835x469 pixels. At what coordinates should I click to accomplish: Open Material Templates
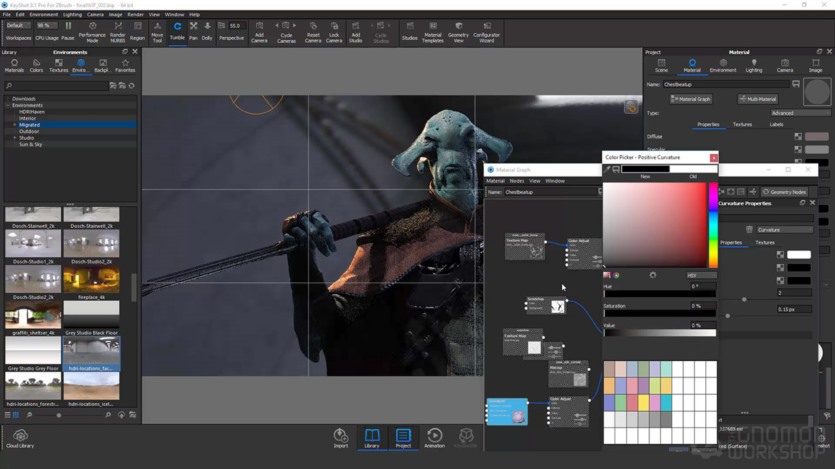(433, 31)
